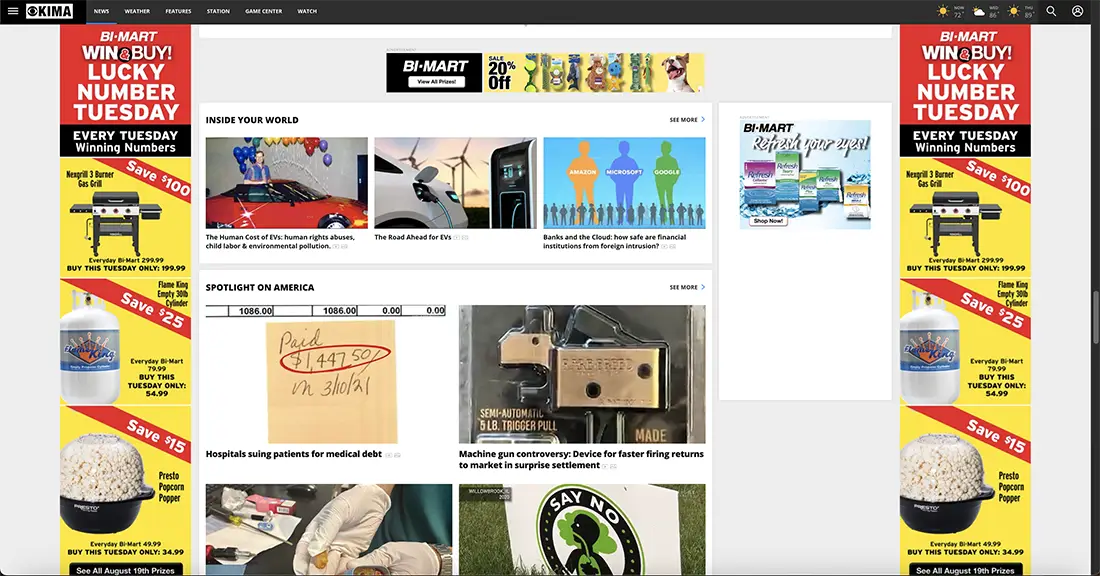The width and height of the screenshot is (1100, 576).
Task: Open Human Cost of EVs headline
Action: [x=281, y=241]
